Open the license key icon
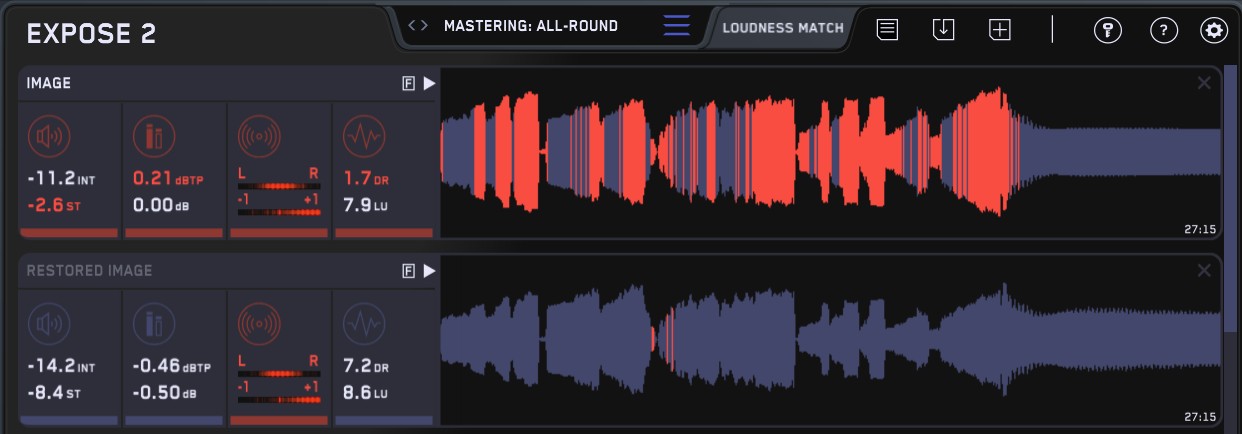The width and height of the screenshot is (1242, 434). click(x=1107, y=30)
